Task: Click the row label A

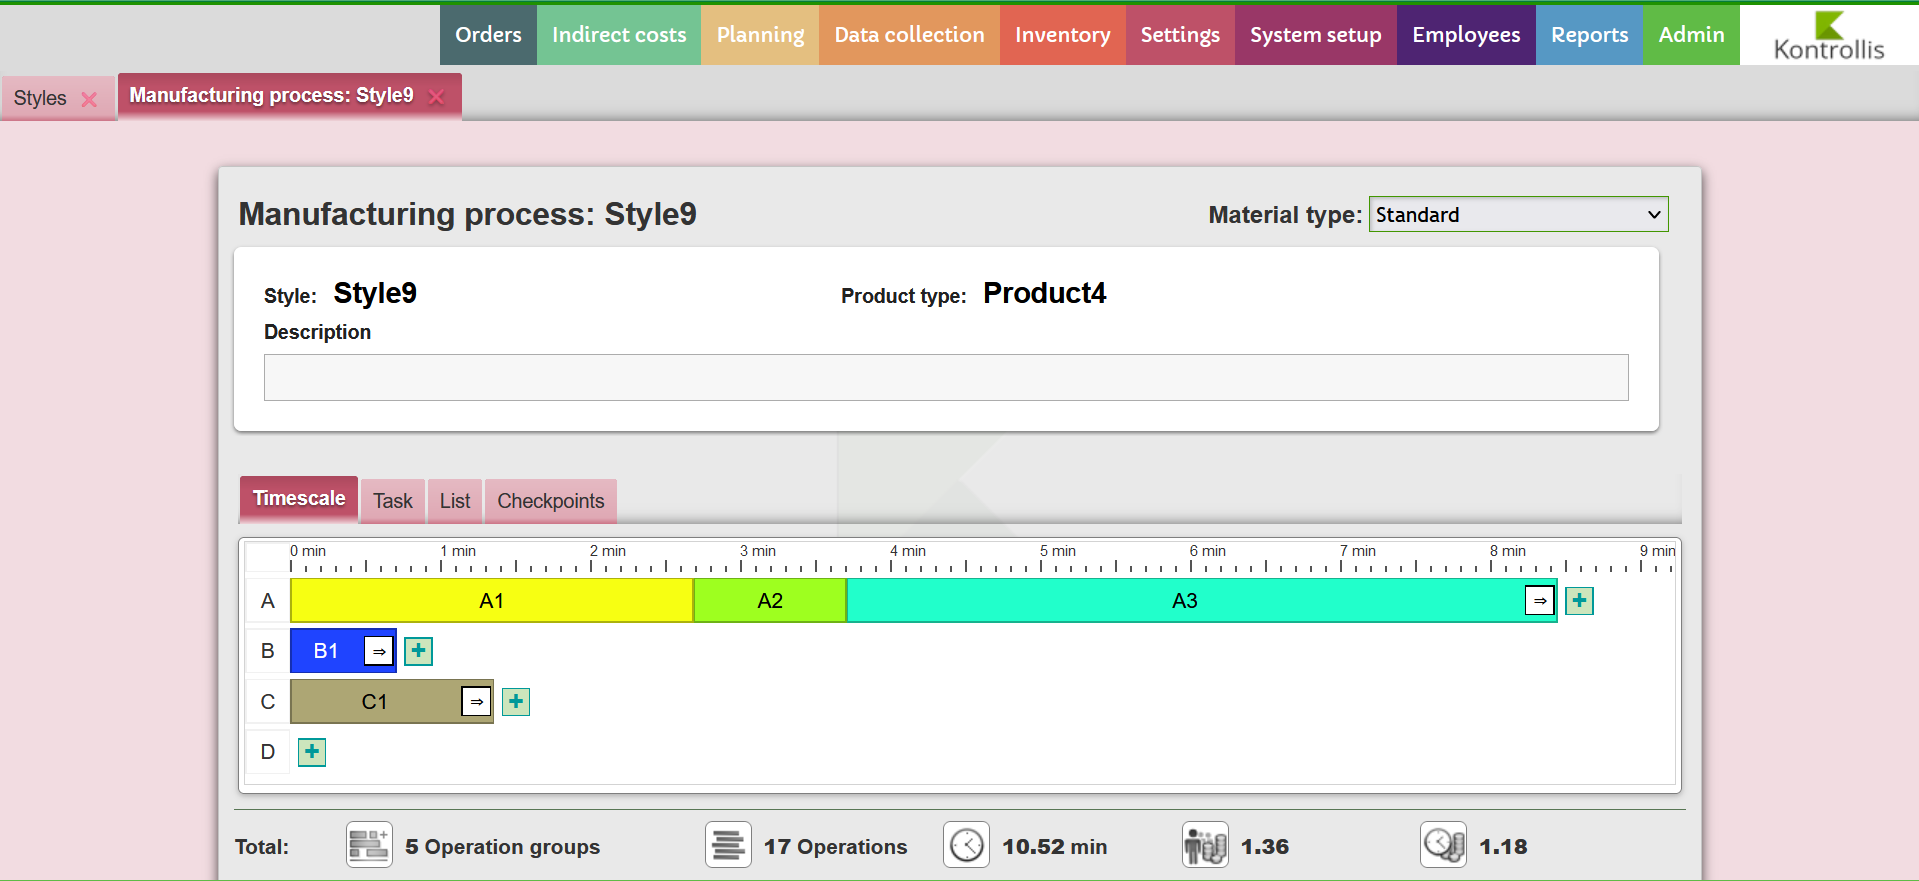Action: 268,601
